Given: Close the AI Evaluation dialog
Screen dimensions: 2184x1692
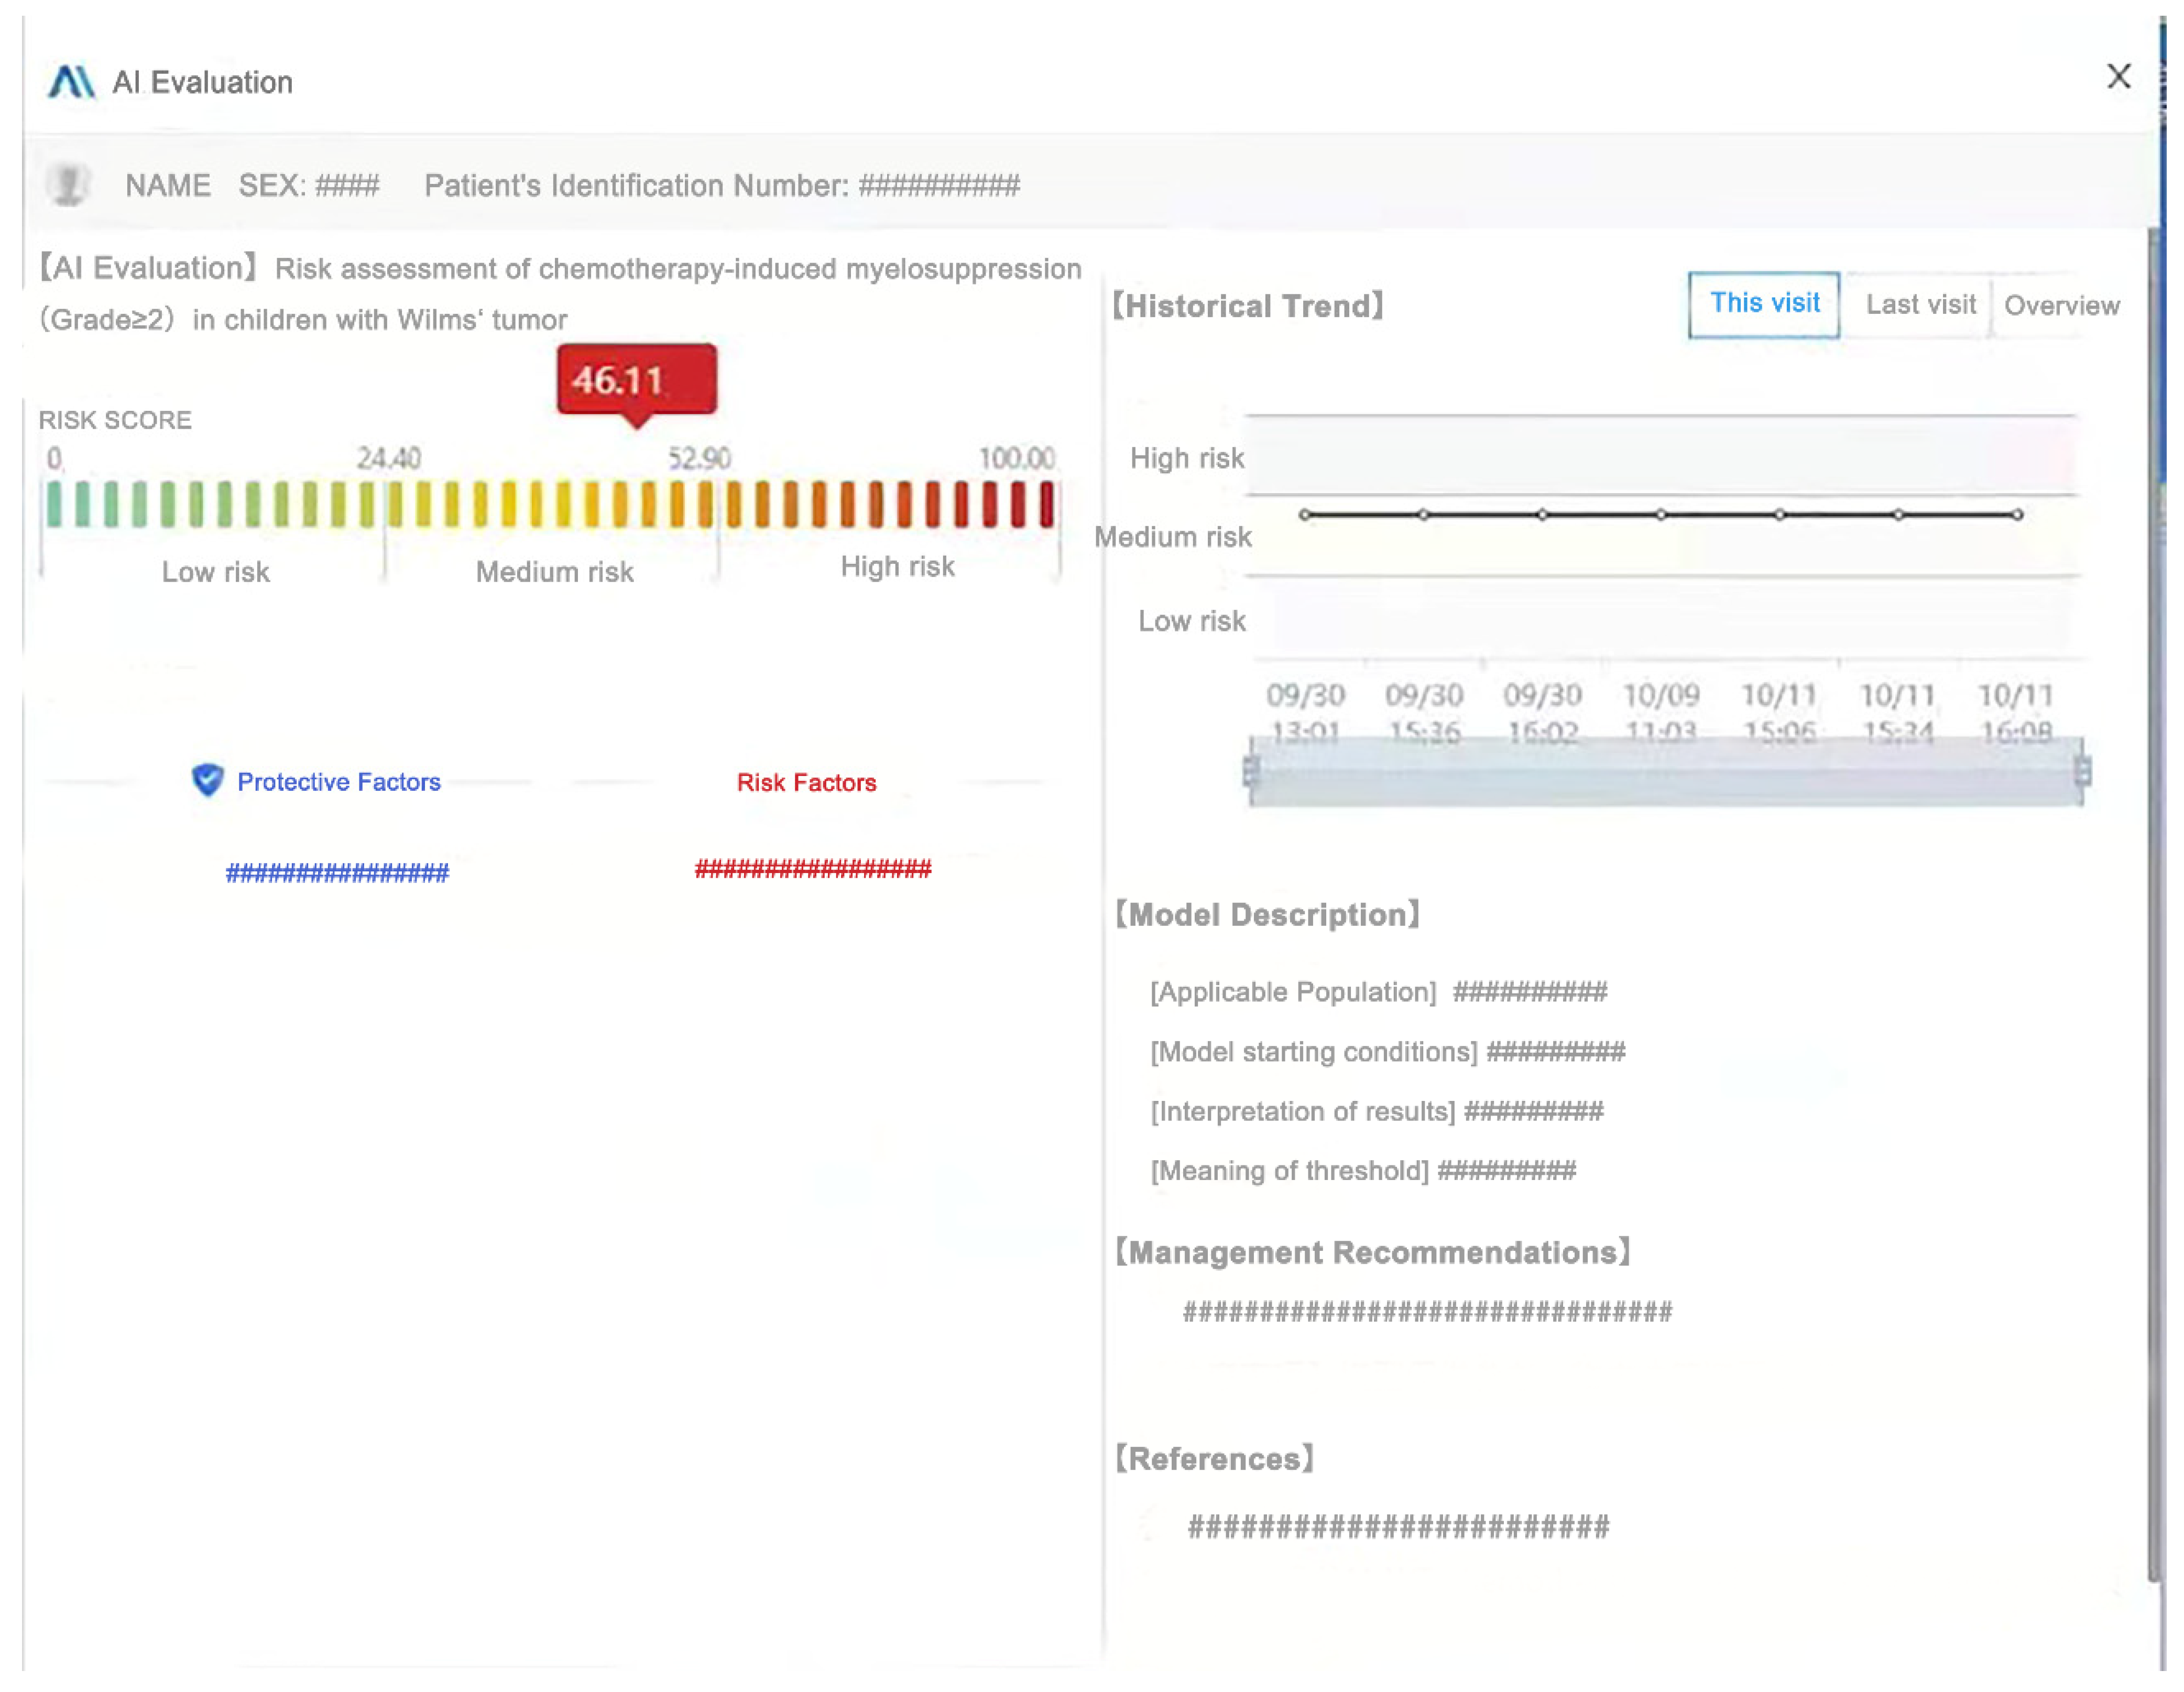Looking at the screenshot, I should coord(2118,77).
